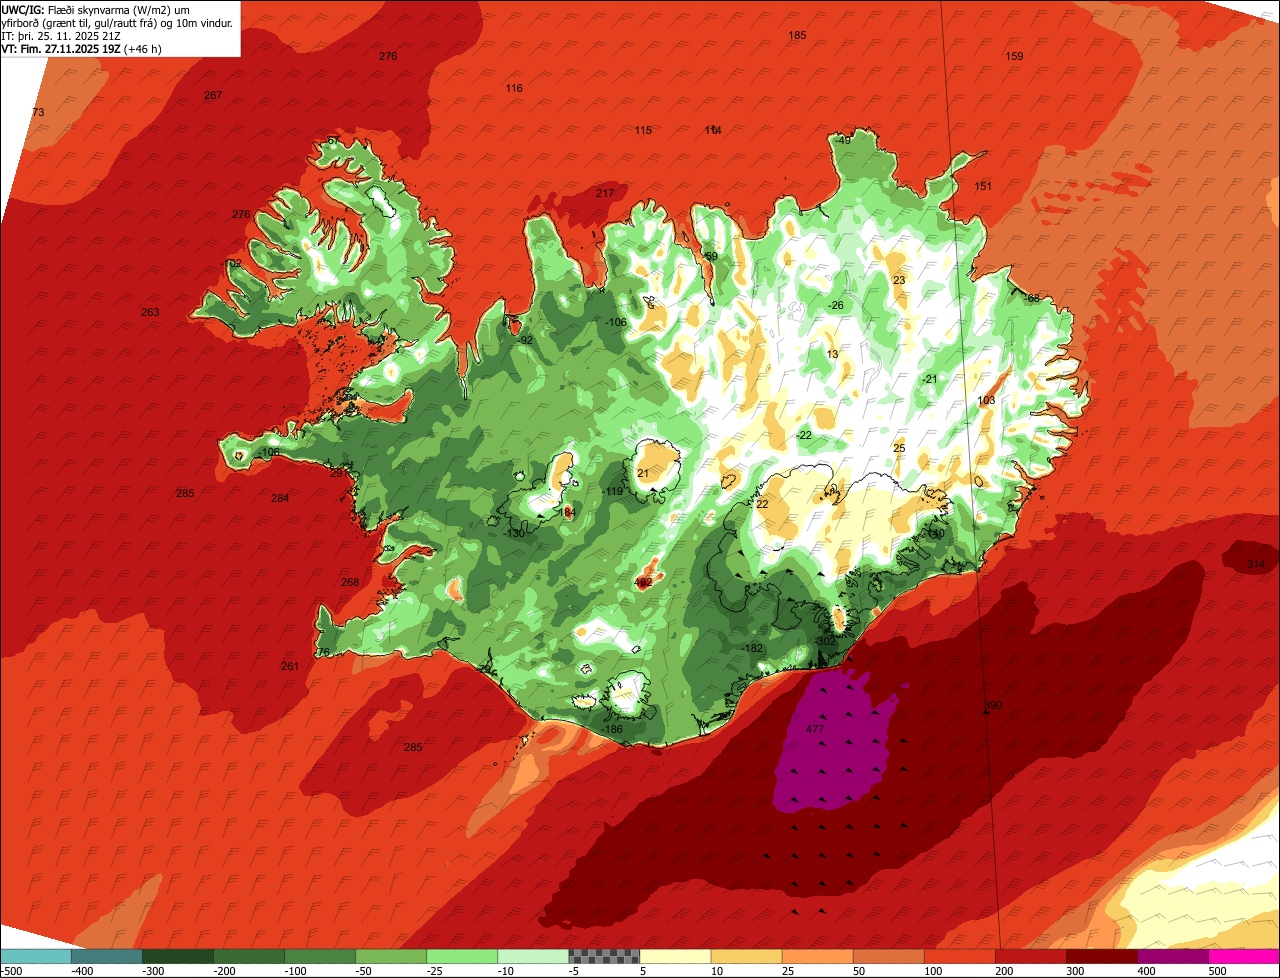
Task: Click the 268 value near the southwest coast
Action: (x=350, y=583)
